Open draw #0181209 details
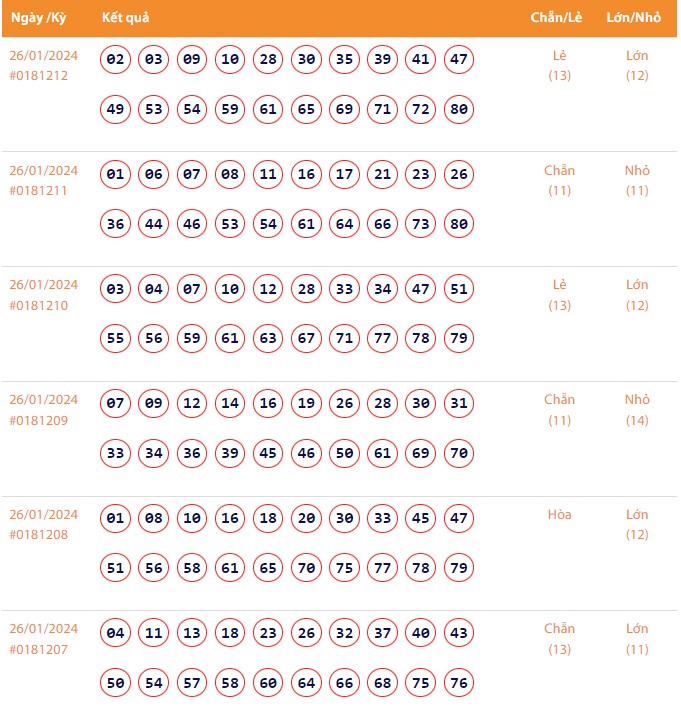 click(x=39, y=420)
